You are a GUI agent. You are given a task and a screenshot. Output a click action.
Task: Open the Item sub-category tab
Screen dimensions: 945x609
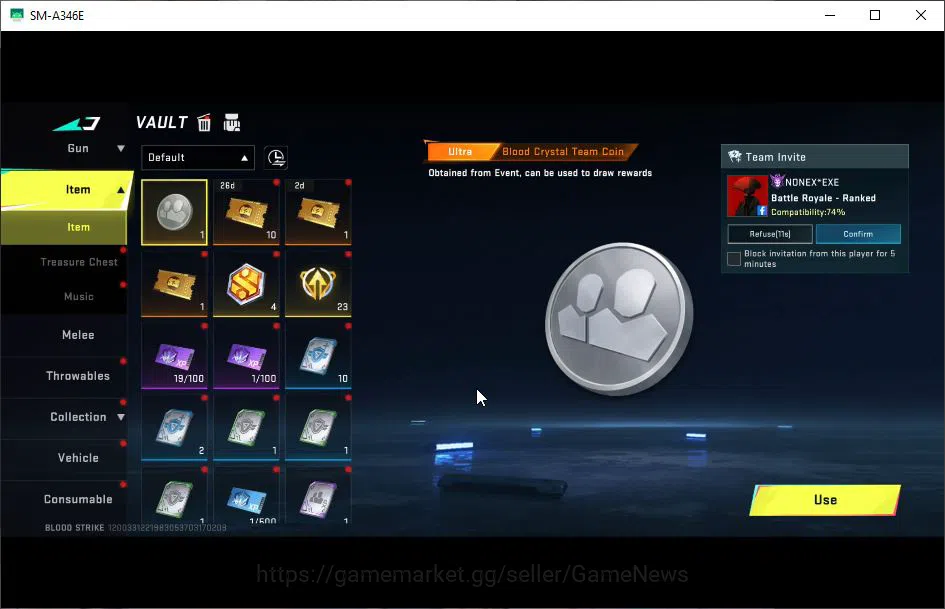[x=64, y=227]
